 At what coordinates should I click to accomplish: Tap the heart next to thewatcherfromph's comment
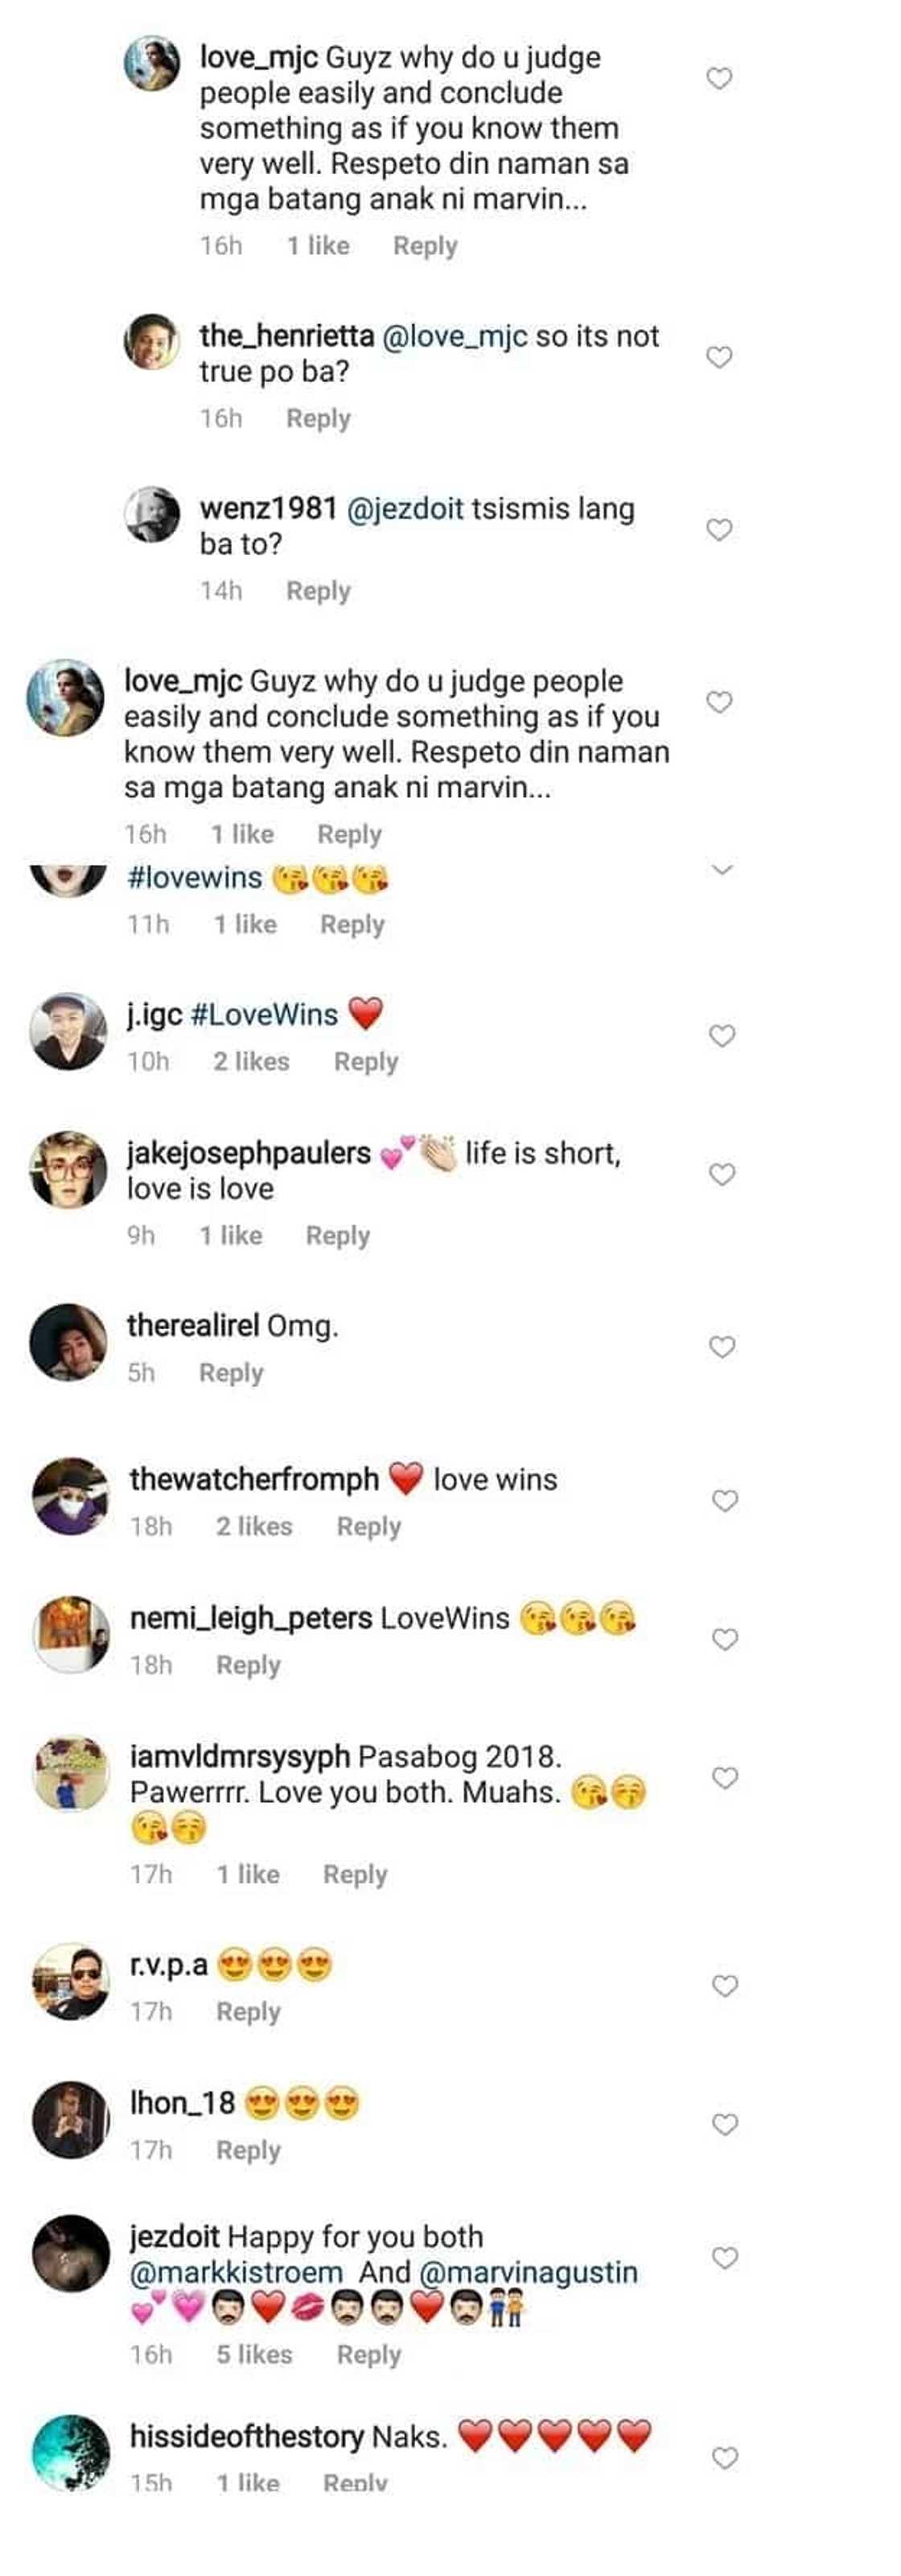point(724,1500)
